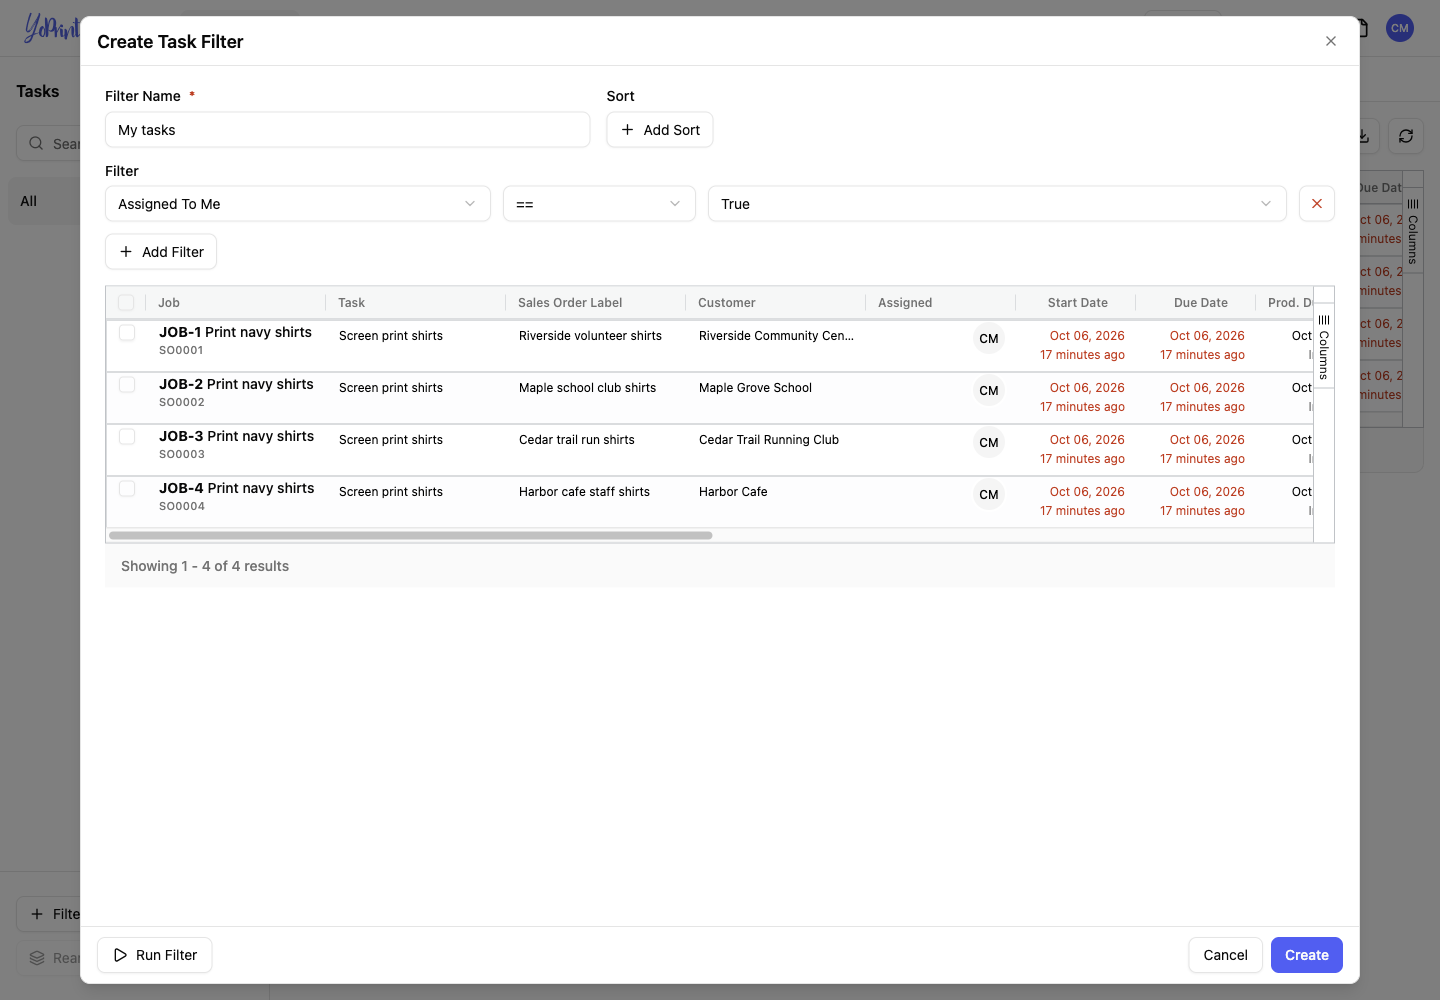Open the Assigned To Me field dropdown
Image resolution: width=1440 pixels, height=1000 pixels.
tap(298, 204)
